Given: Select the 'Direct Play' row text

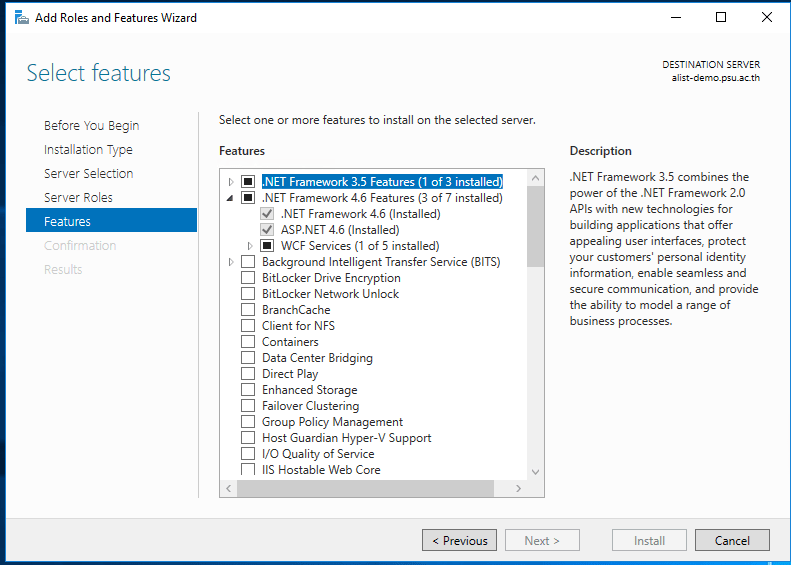Looking at the screenshot, I should (x=290, y=374).
